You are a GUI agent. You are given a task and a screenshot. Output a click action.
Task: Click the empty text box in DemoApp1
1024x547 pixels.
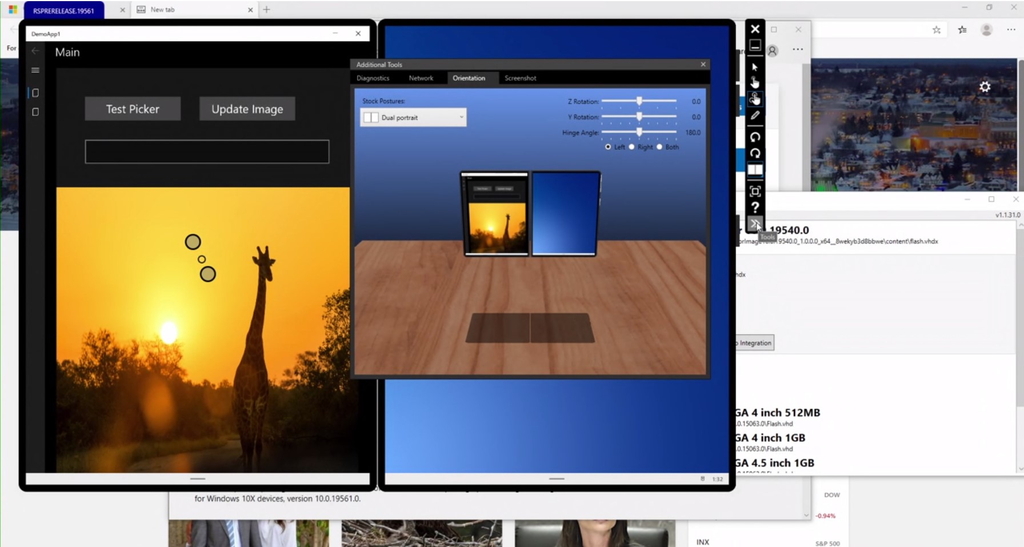point(207,151)
